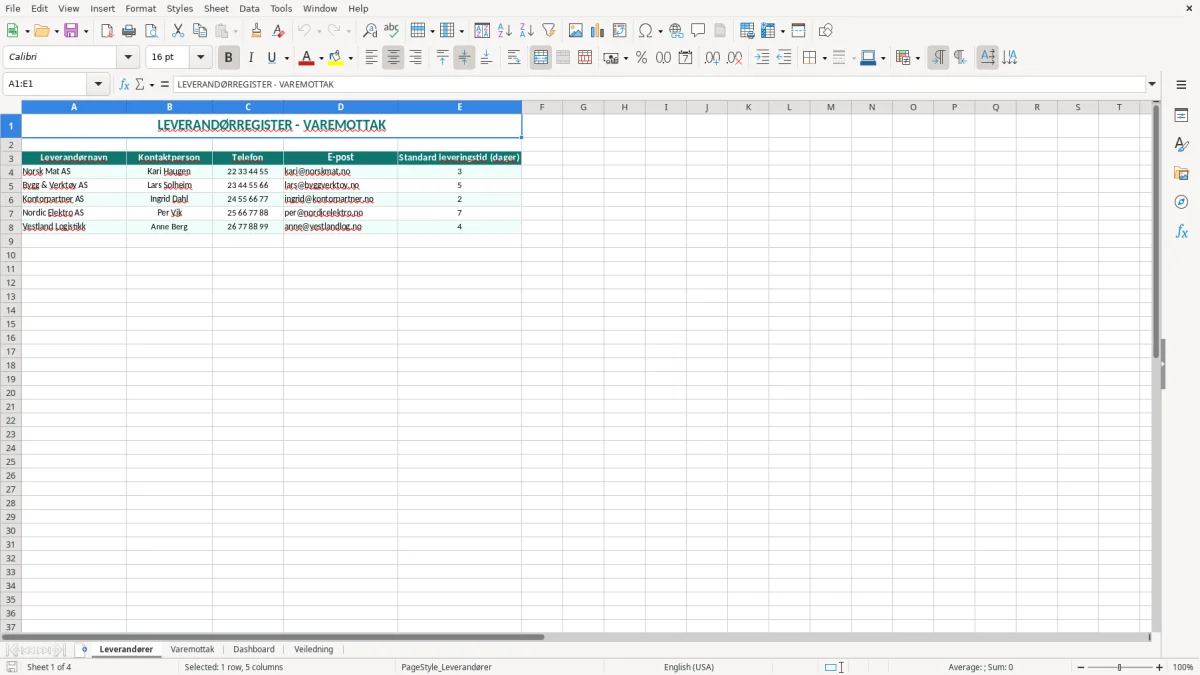Screen dimensions: 1200x675
Task: Open Font Color dropdown arrow
Action: [x=320, y=58]
